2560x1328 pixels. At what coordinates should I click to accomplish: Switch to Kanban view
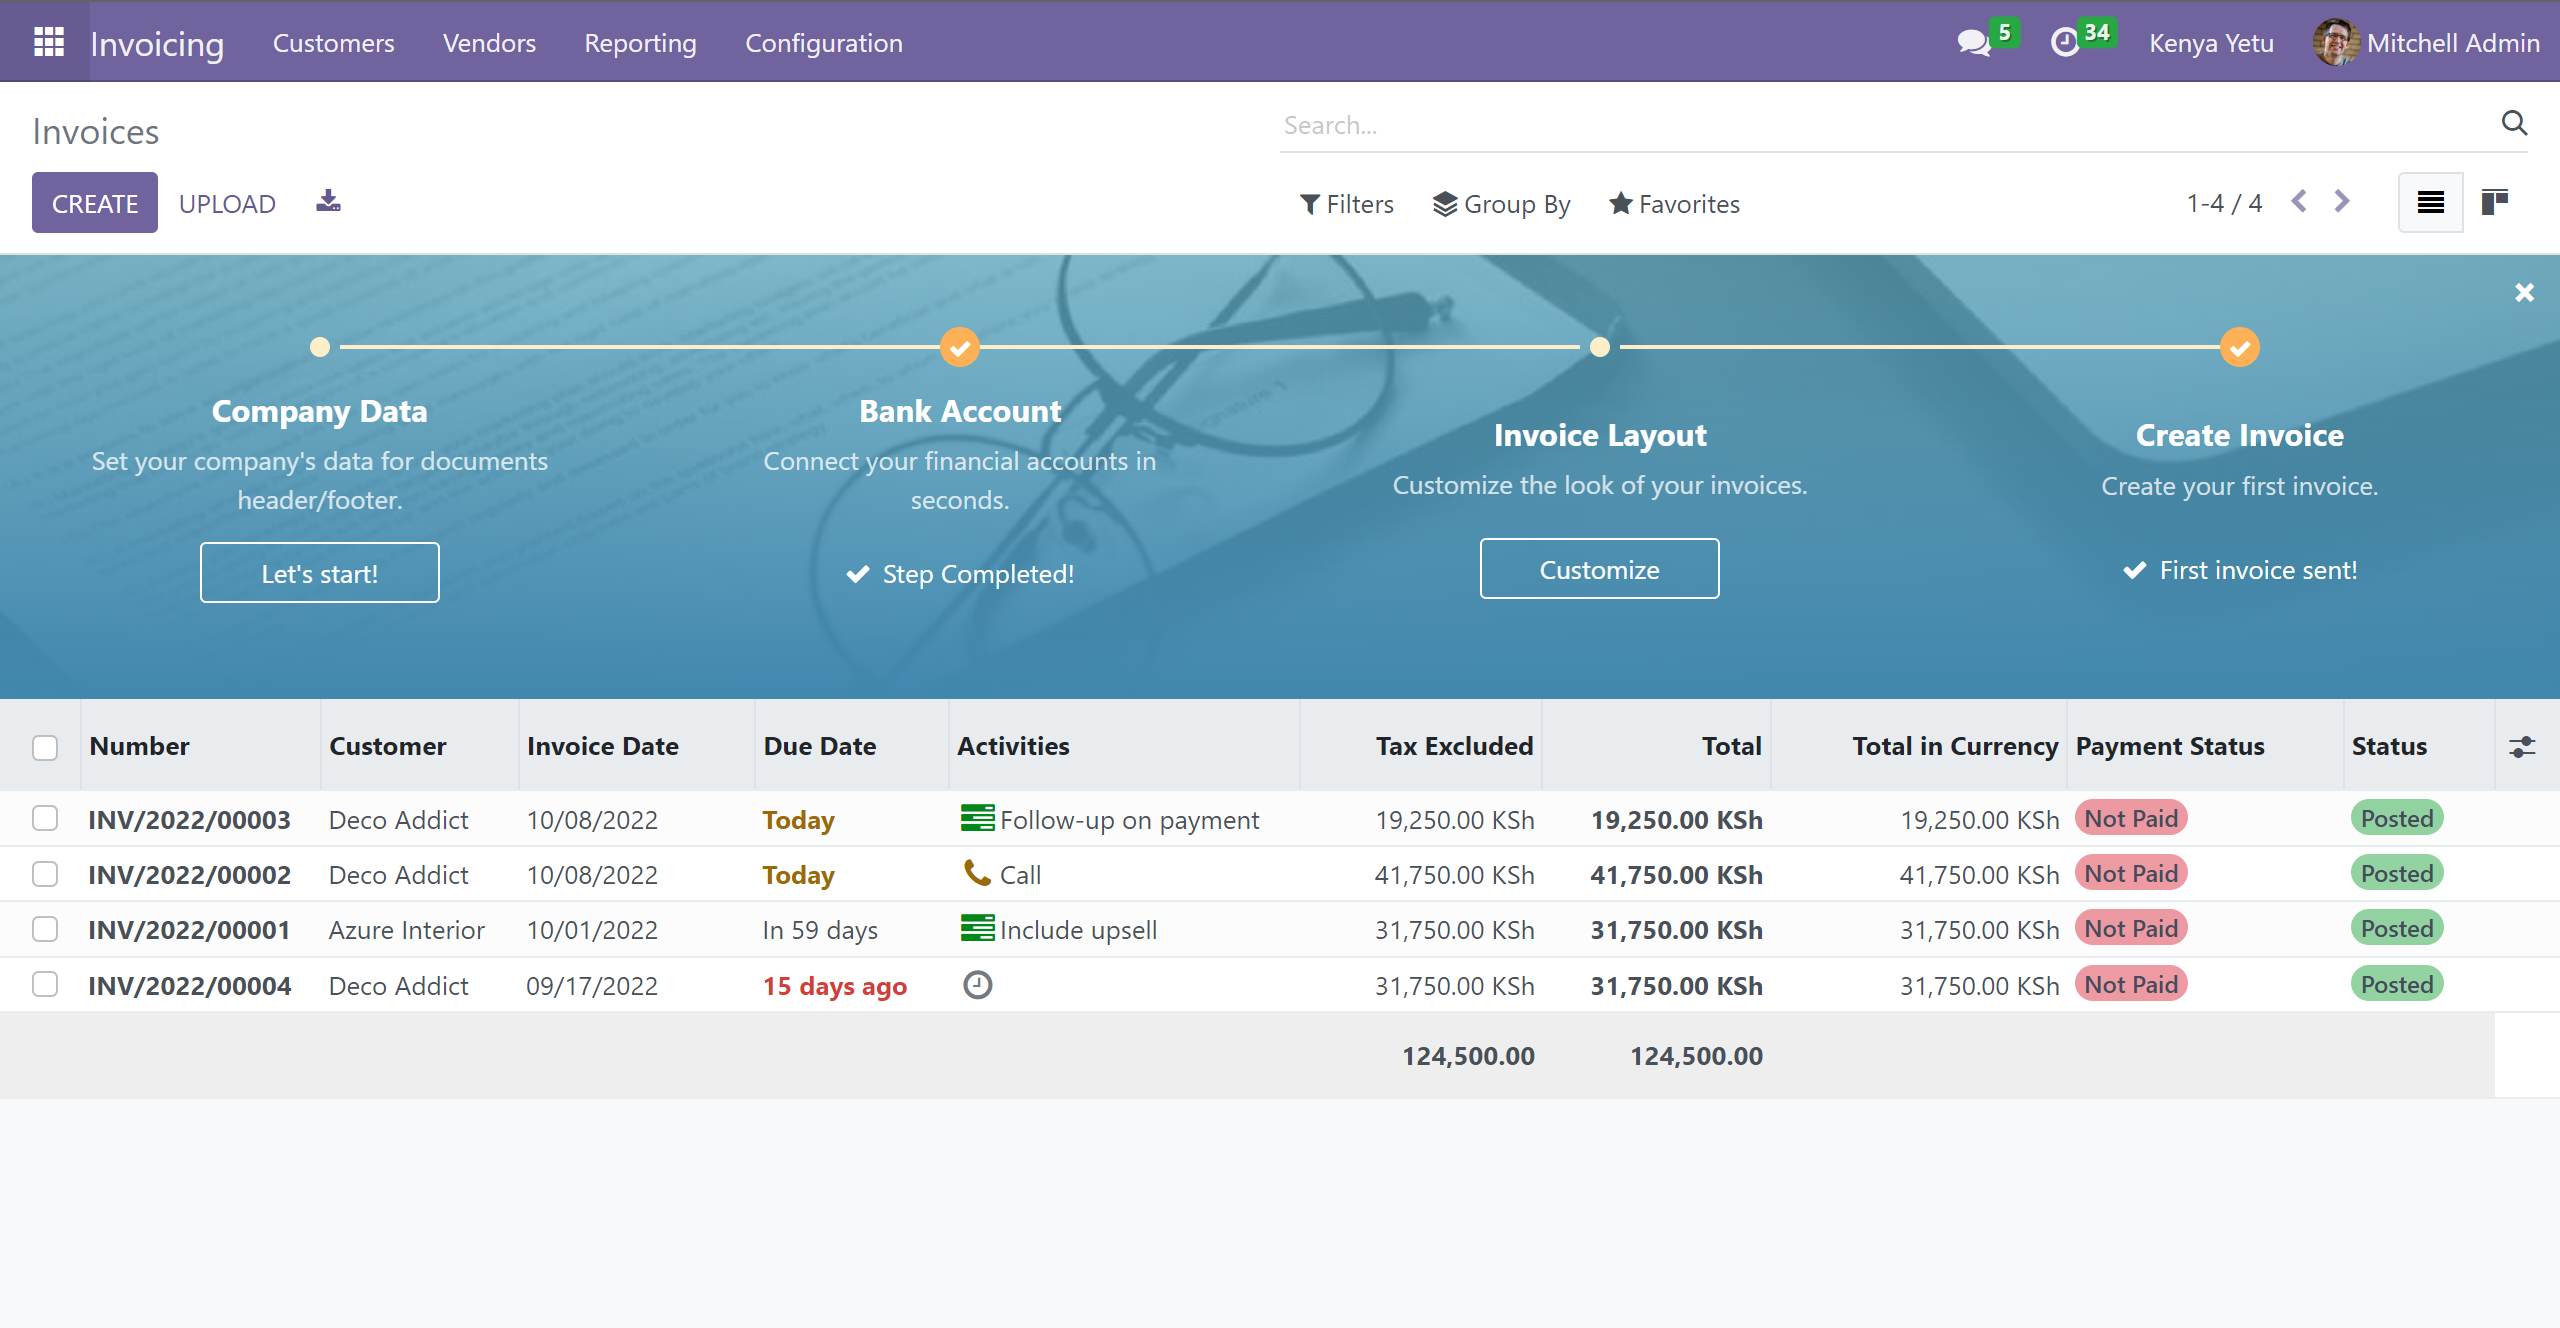point(2495,202)
